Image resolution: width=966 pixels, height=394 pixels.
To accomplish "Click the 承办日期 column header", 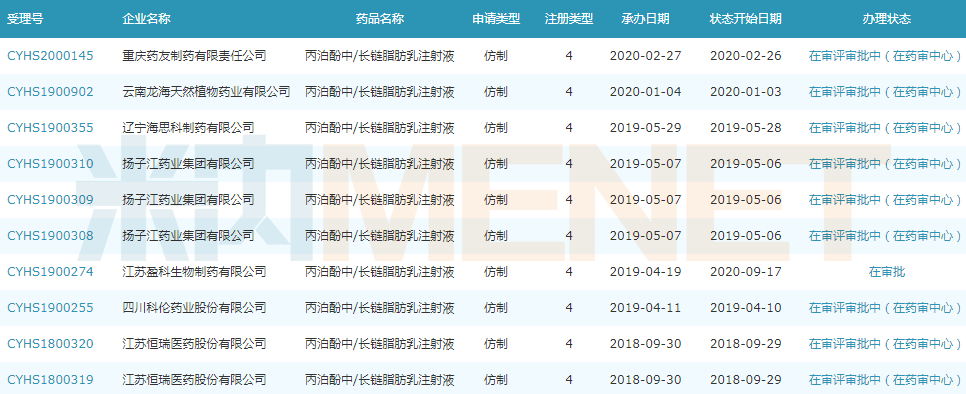I will pos(645,18).
